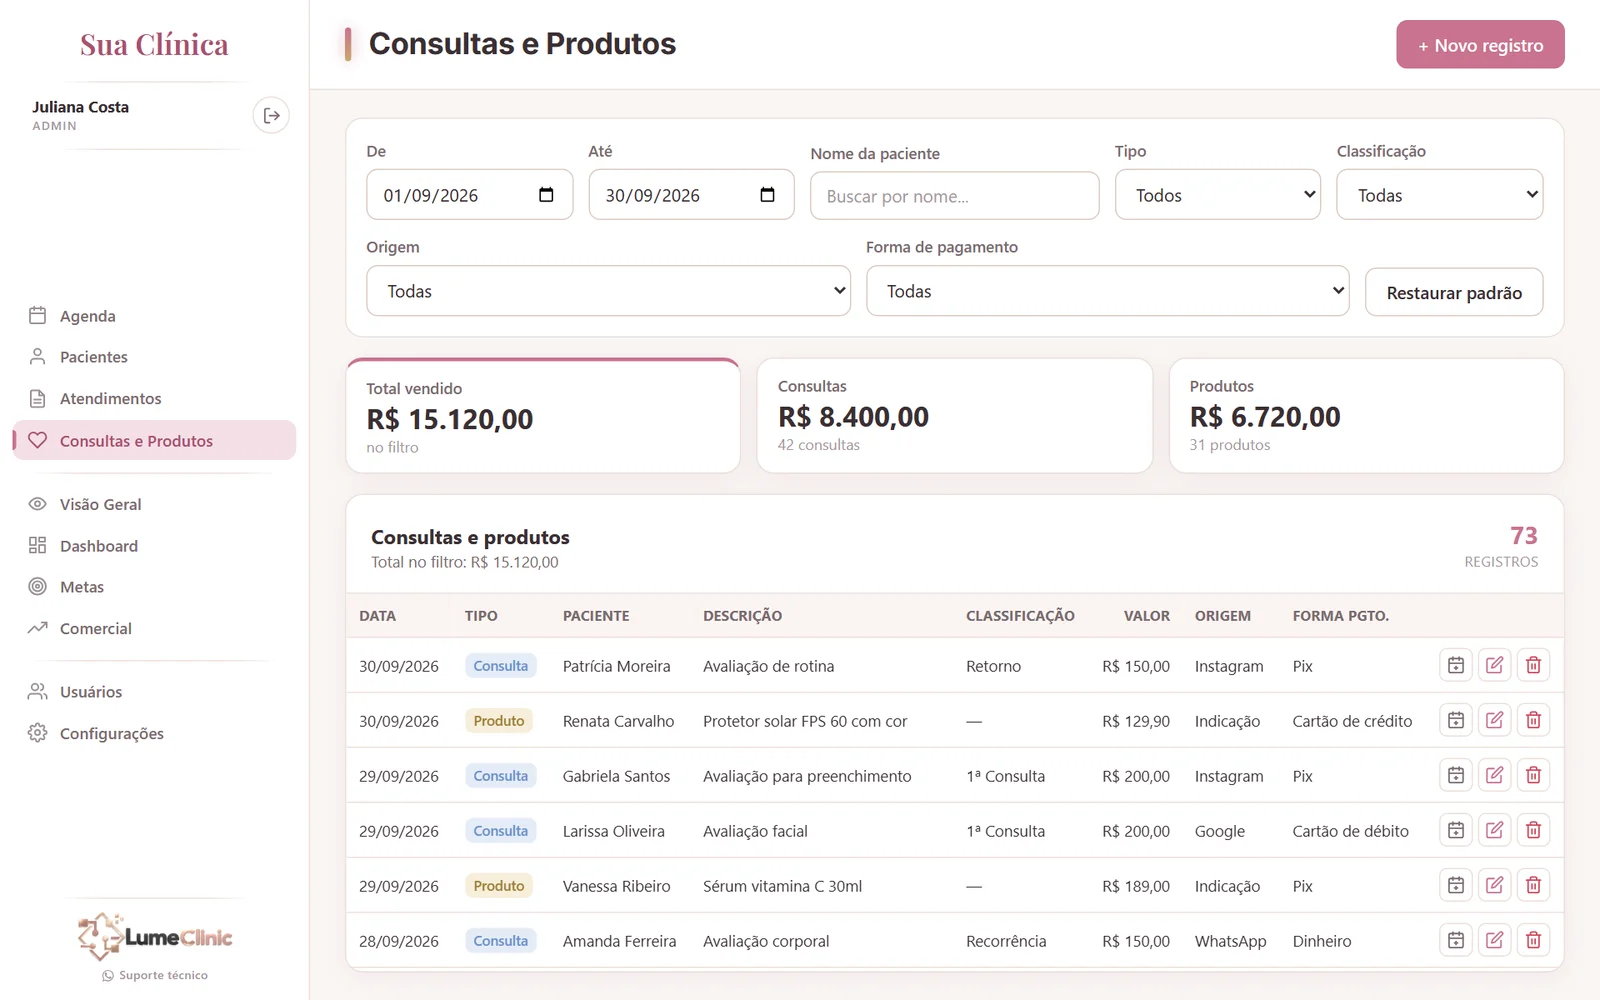Go to Pacientes in the sidebar

click(154, 357)
